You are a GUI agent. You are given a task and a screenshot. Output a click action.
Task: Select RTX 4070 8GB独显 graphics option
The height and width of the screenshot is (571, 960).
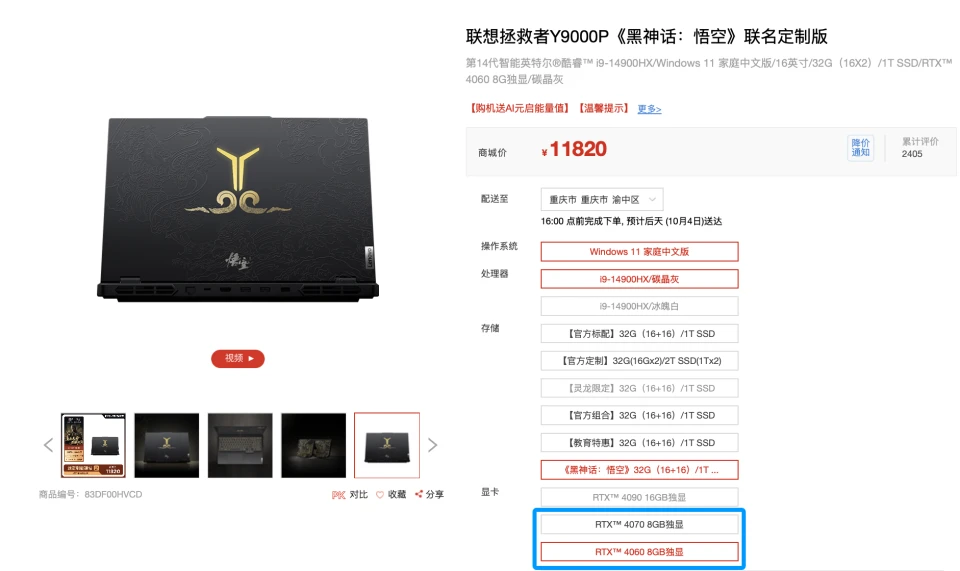(x=639, y=524)
